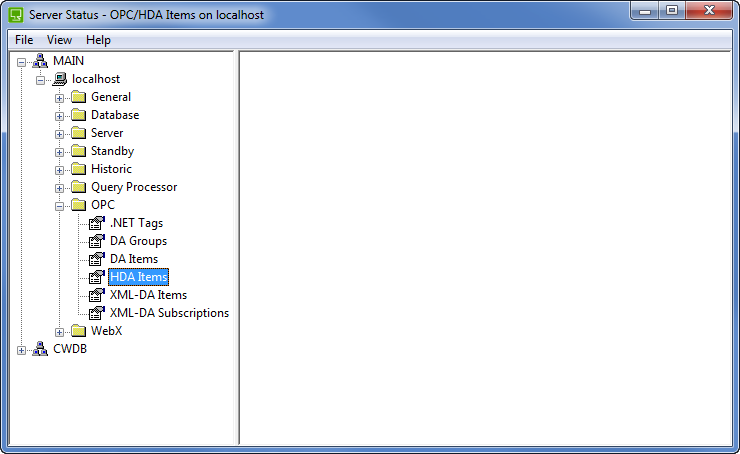Expand the General folder node
Screen dimensions: 740x454
point(60,97)
